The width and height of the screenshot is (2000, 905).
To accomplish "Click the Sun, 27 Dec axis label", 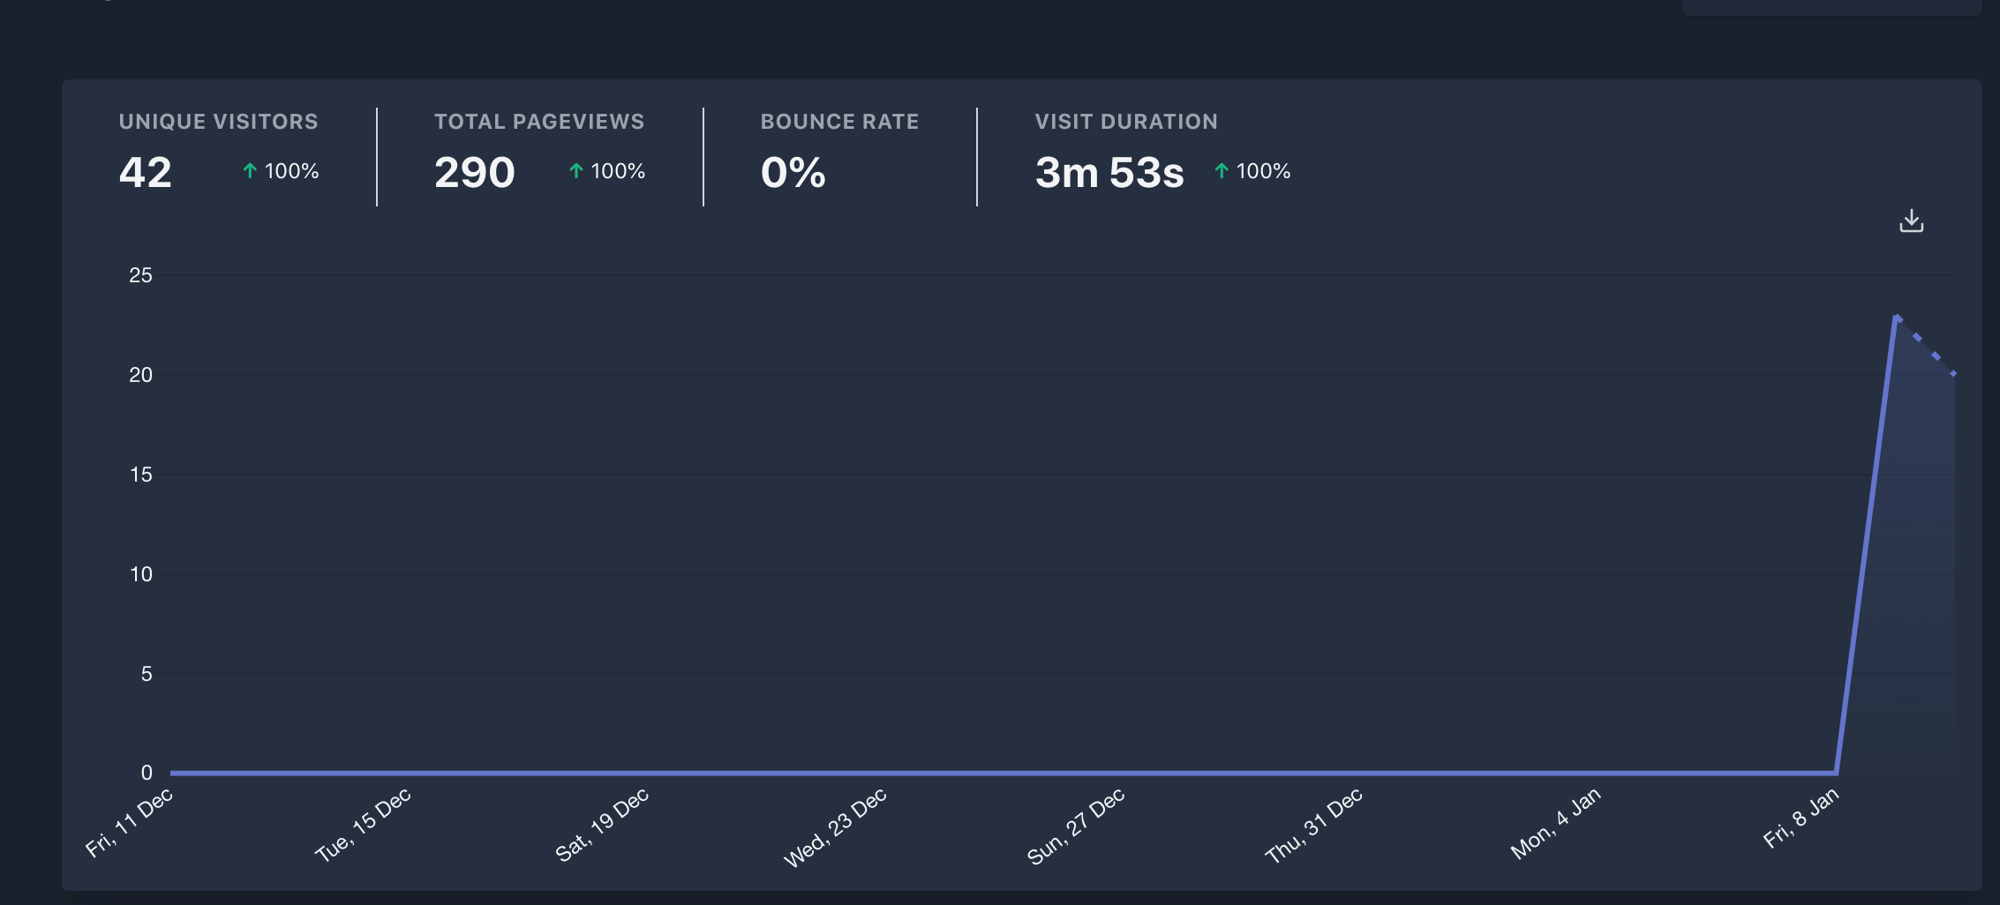I will 1076,826.
